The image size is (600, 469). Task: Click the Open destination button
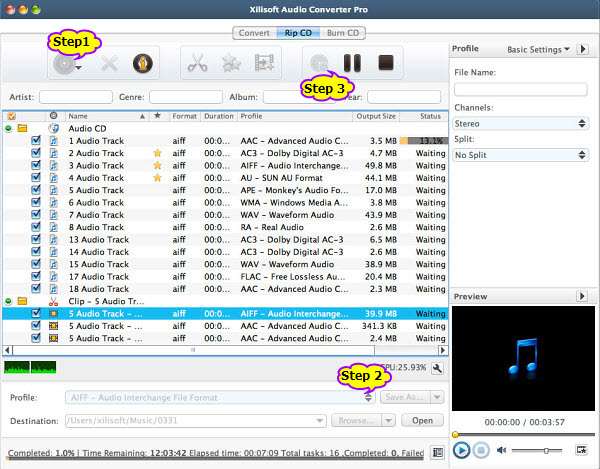(422, 420)
